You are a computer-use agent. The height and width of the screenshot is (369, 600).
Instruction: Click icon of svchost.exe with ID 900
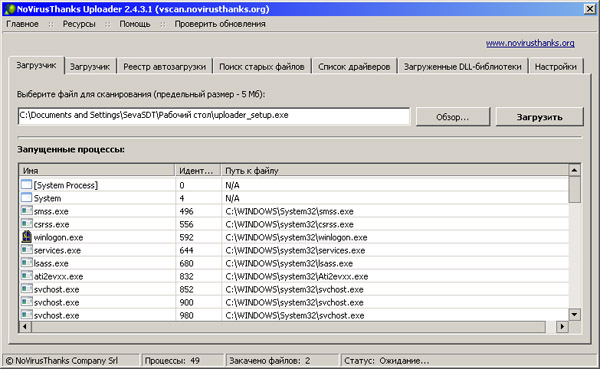(x=26, y=302)
